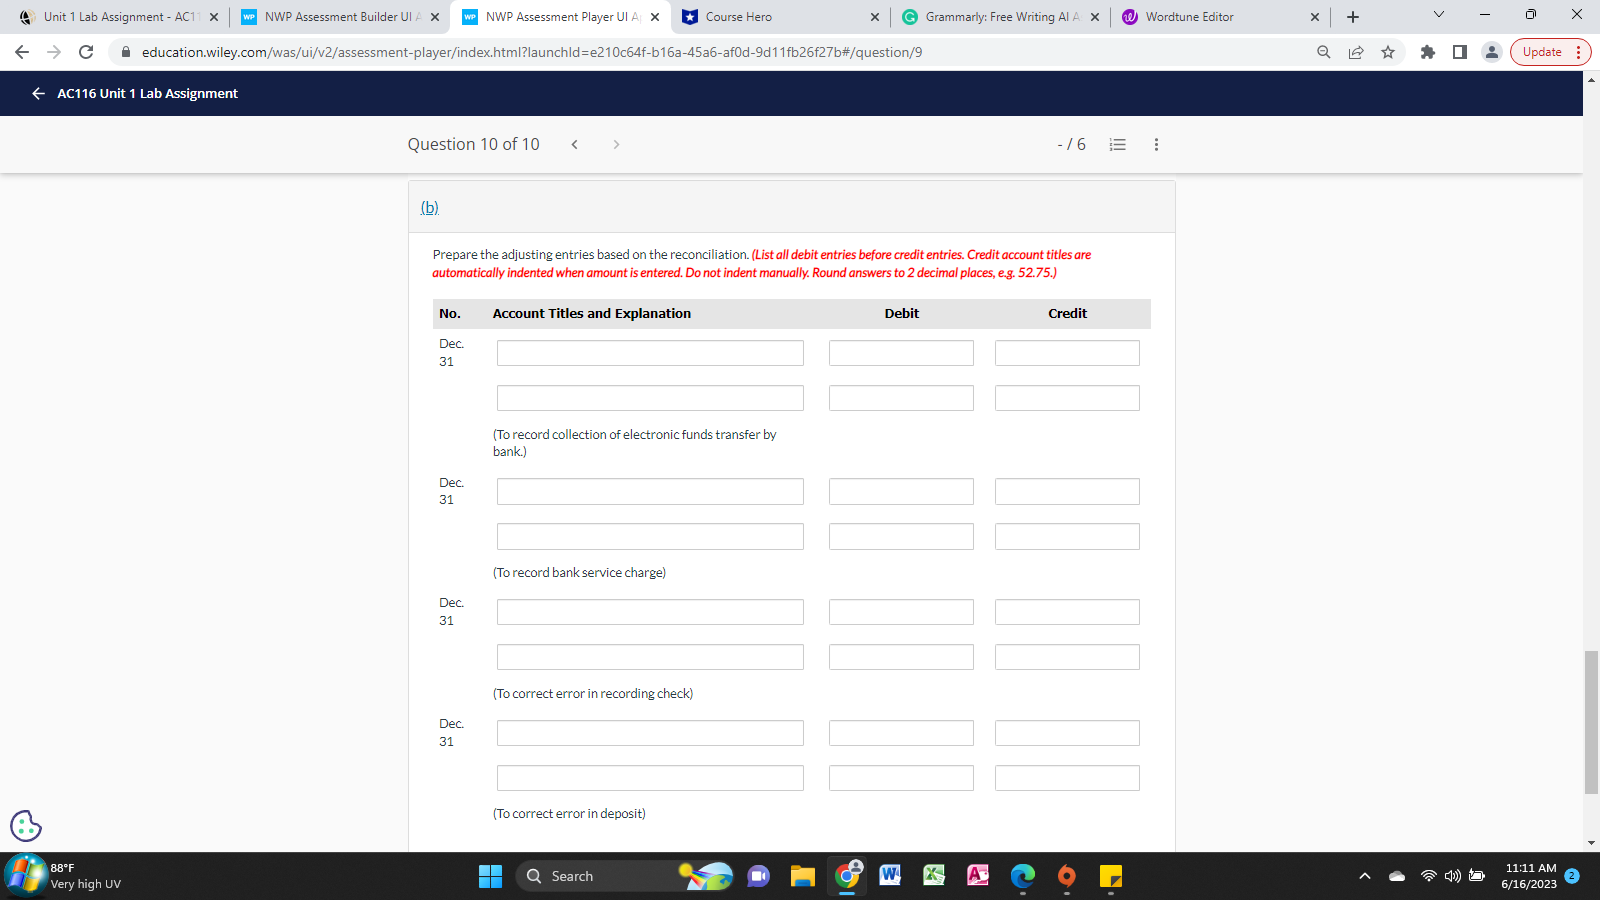The height and width of the screenshot is (900, 1600).
Task: Click the Grammarly green icon in its tab
Action: 909,16
